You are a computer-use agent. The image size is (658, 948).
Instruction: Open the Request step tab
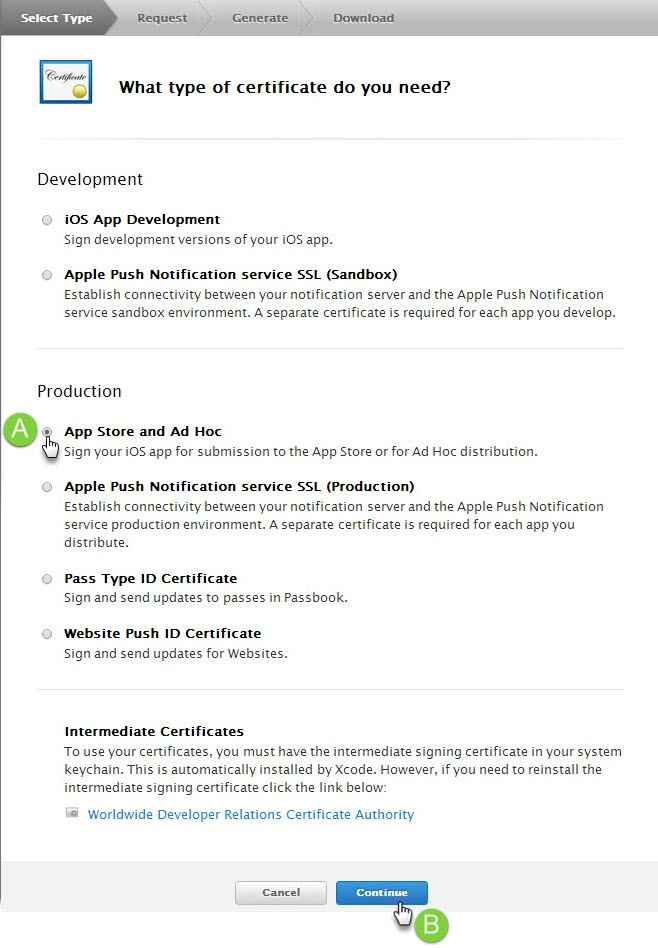[x=162, y=18]
